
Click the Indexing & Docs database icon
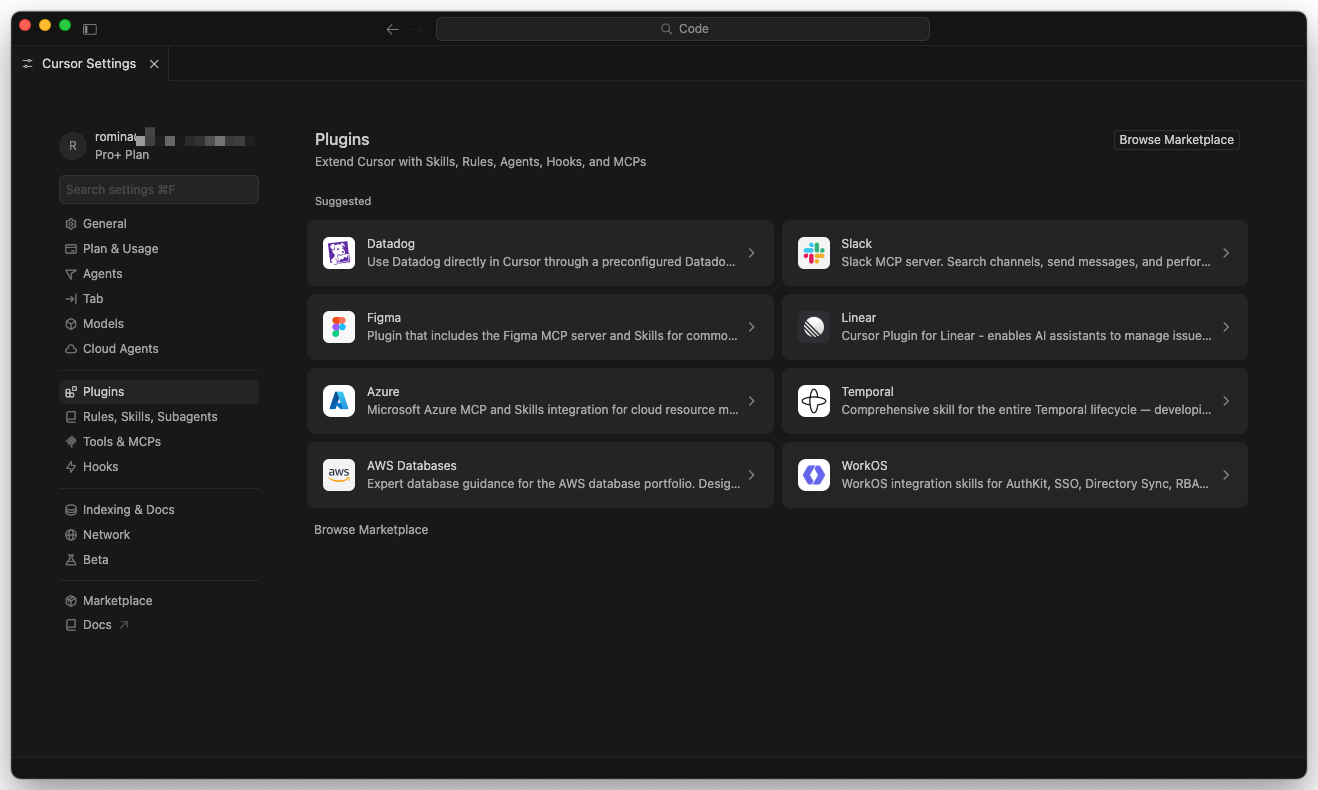coord(71,510)
